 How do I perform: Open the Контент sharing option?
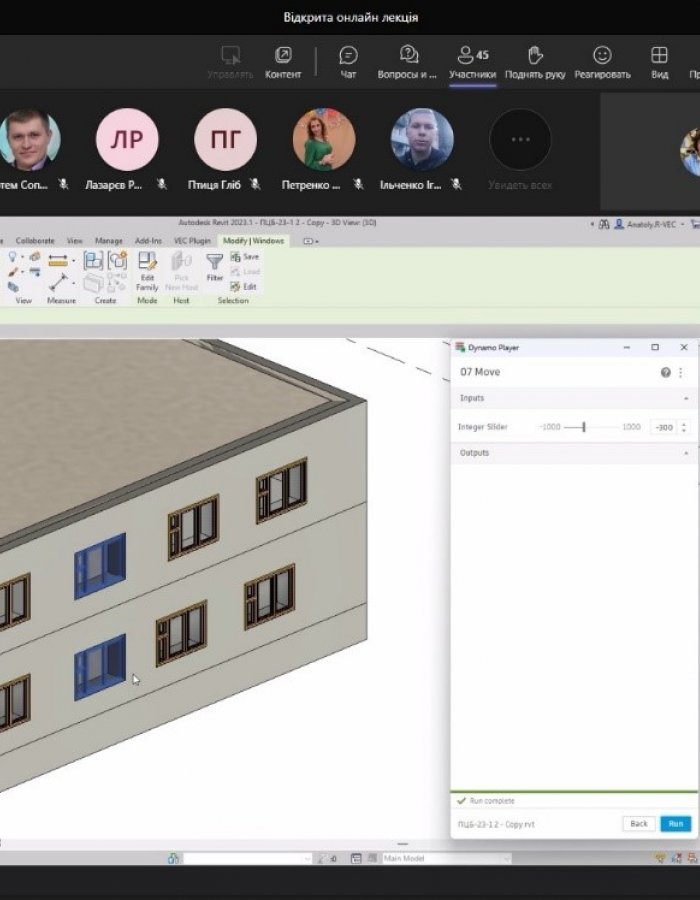(283, 62)
